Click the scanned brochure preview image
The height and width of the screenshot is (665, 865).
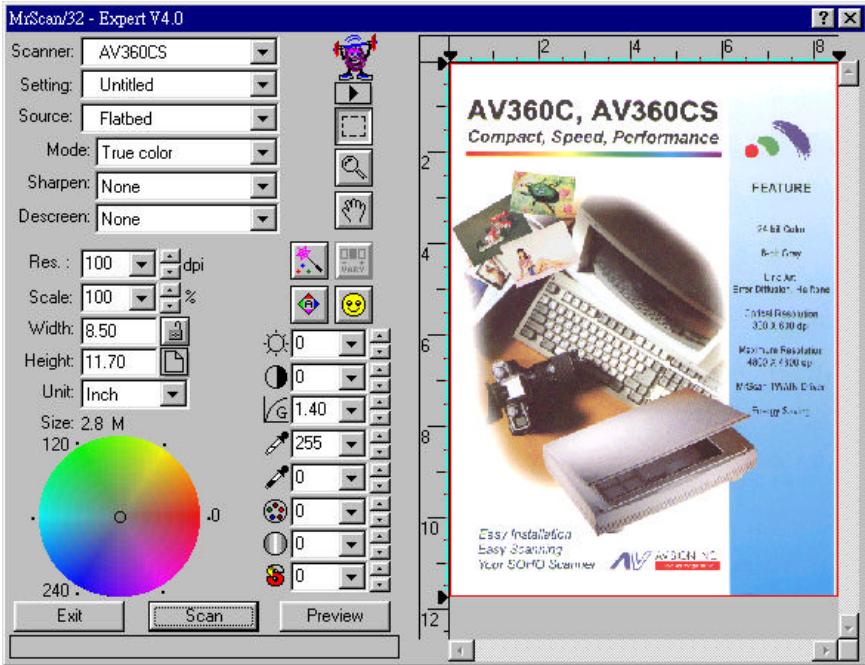coord(644,329)
